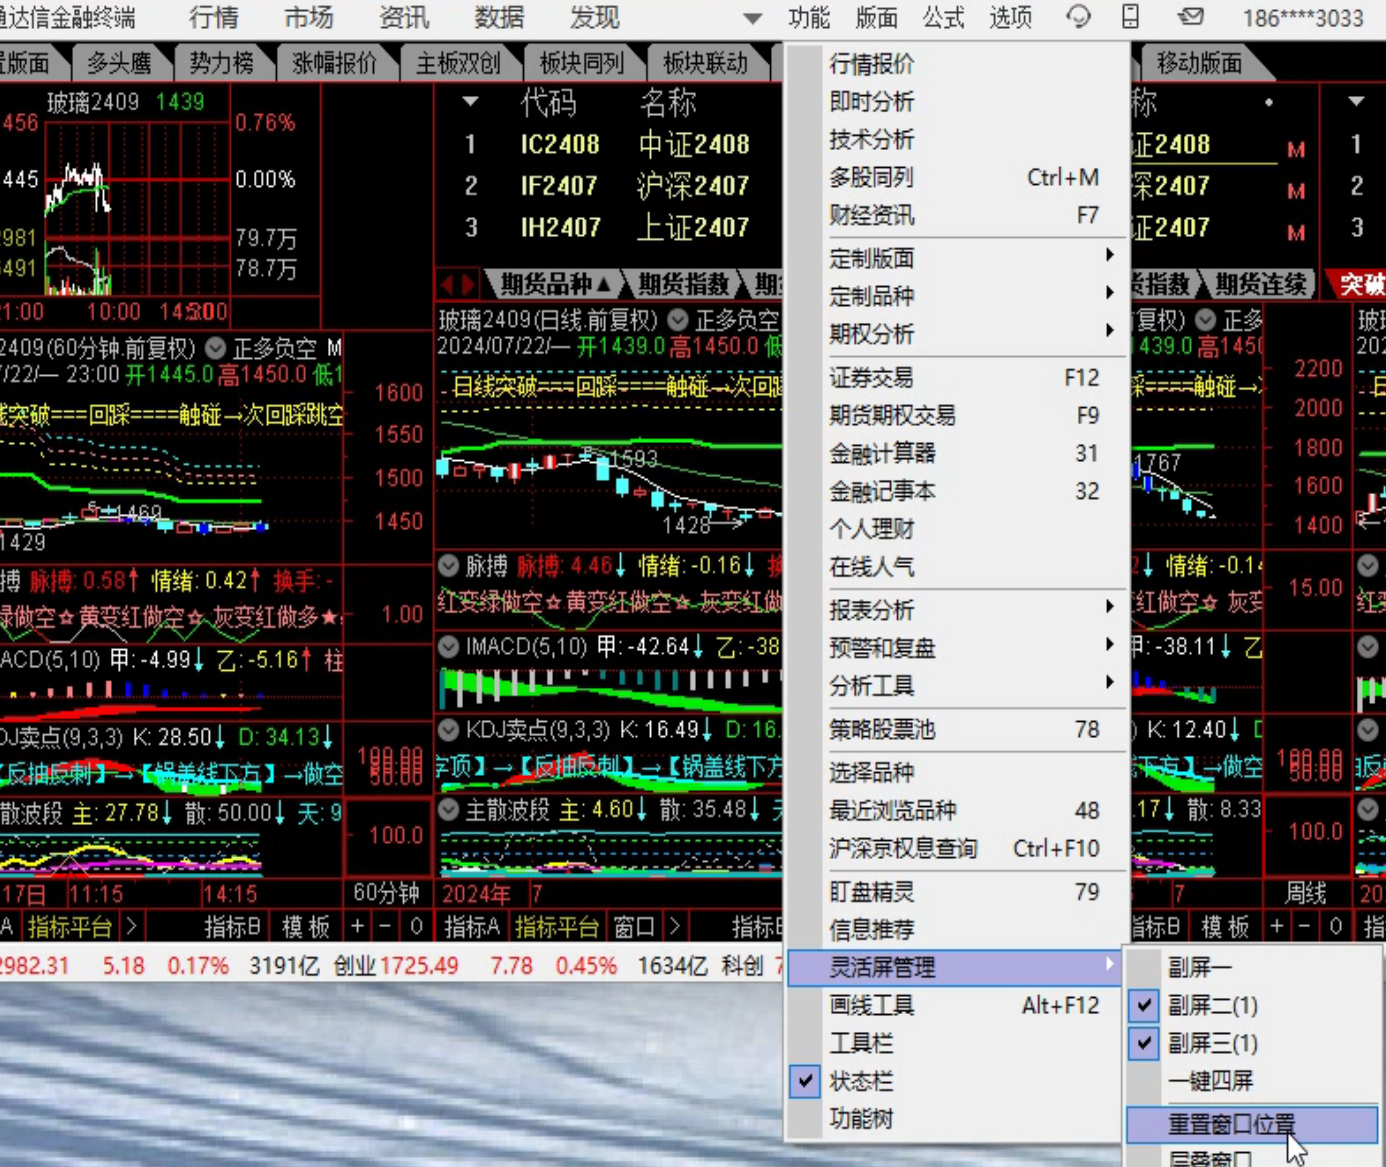Click the round icon beside KDJ卖点(9,3,3)
This screenshot has height=1167, width=1386.
coord(449,729)
